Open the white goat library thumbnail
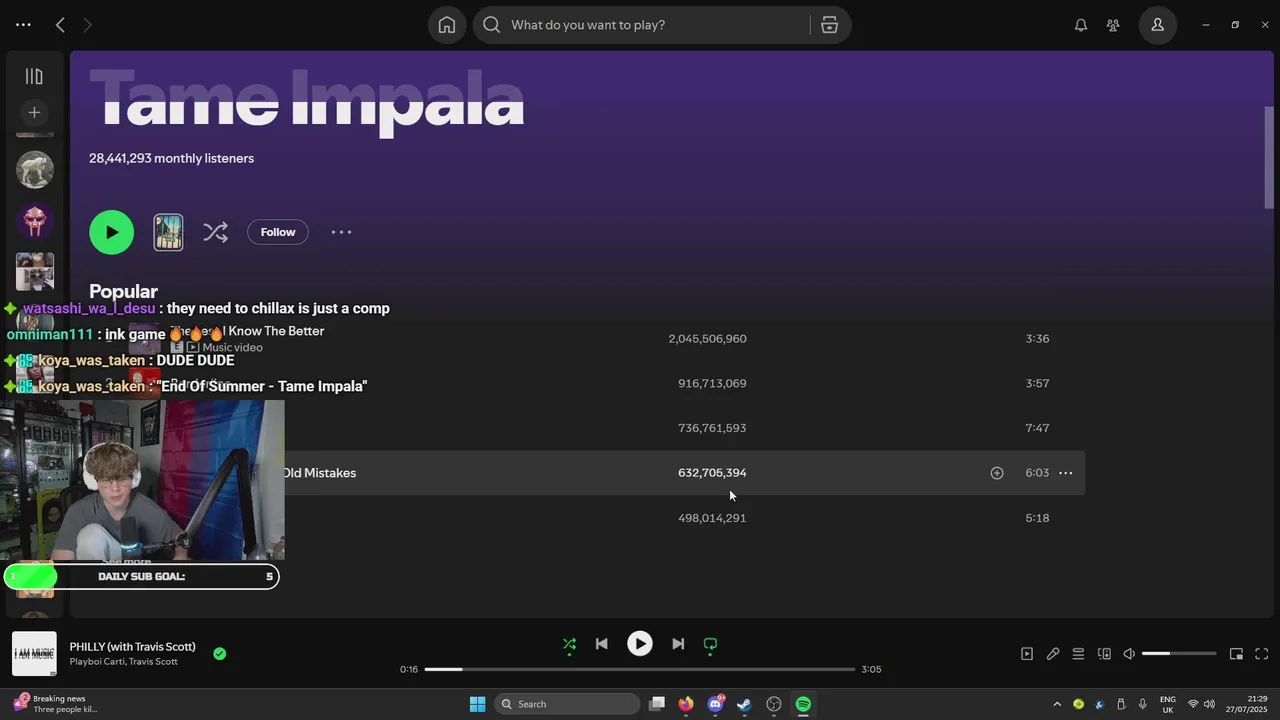Screen dimensions: 1280x720 click(x=35, y=170)
